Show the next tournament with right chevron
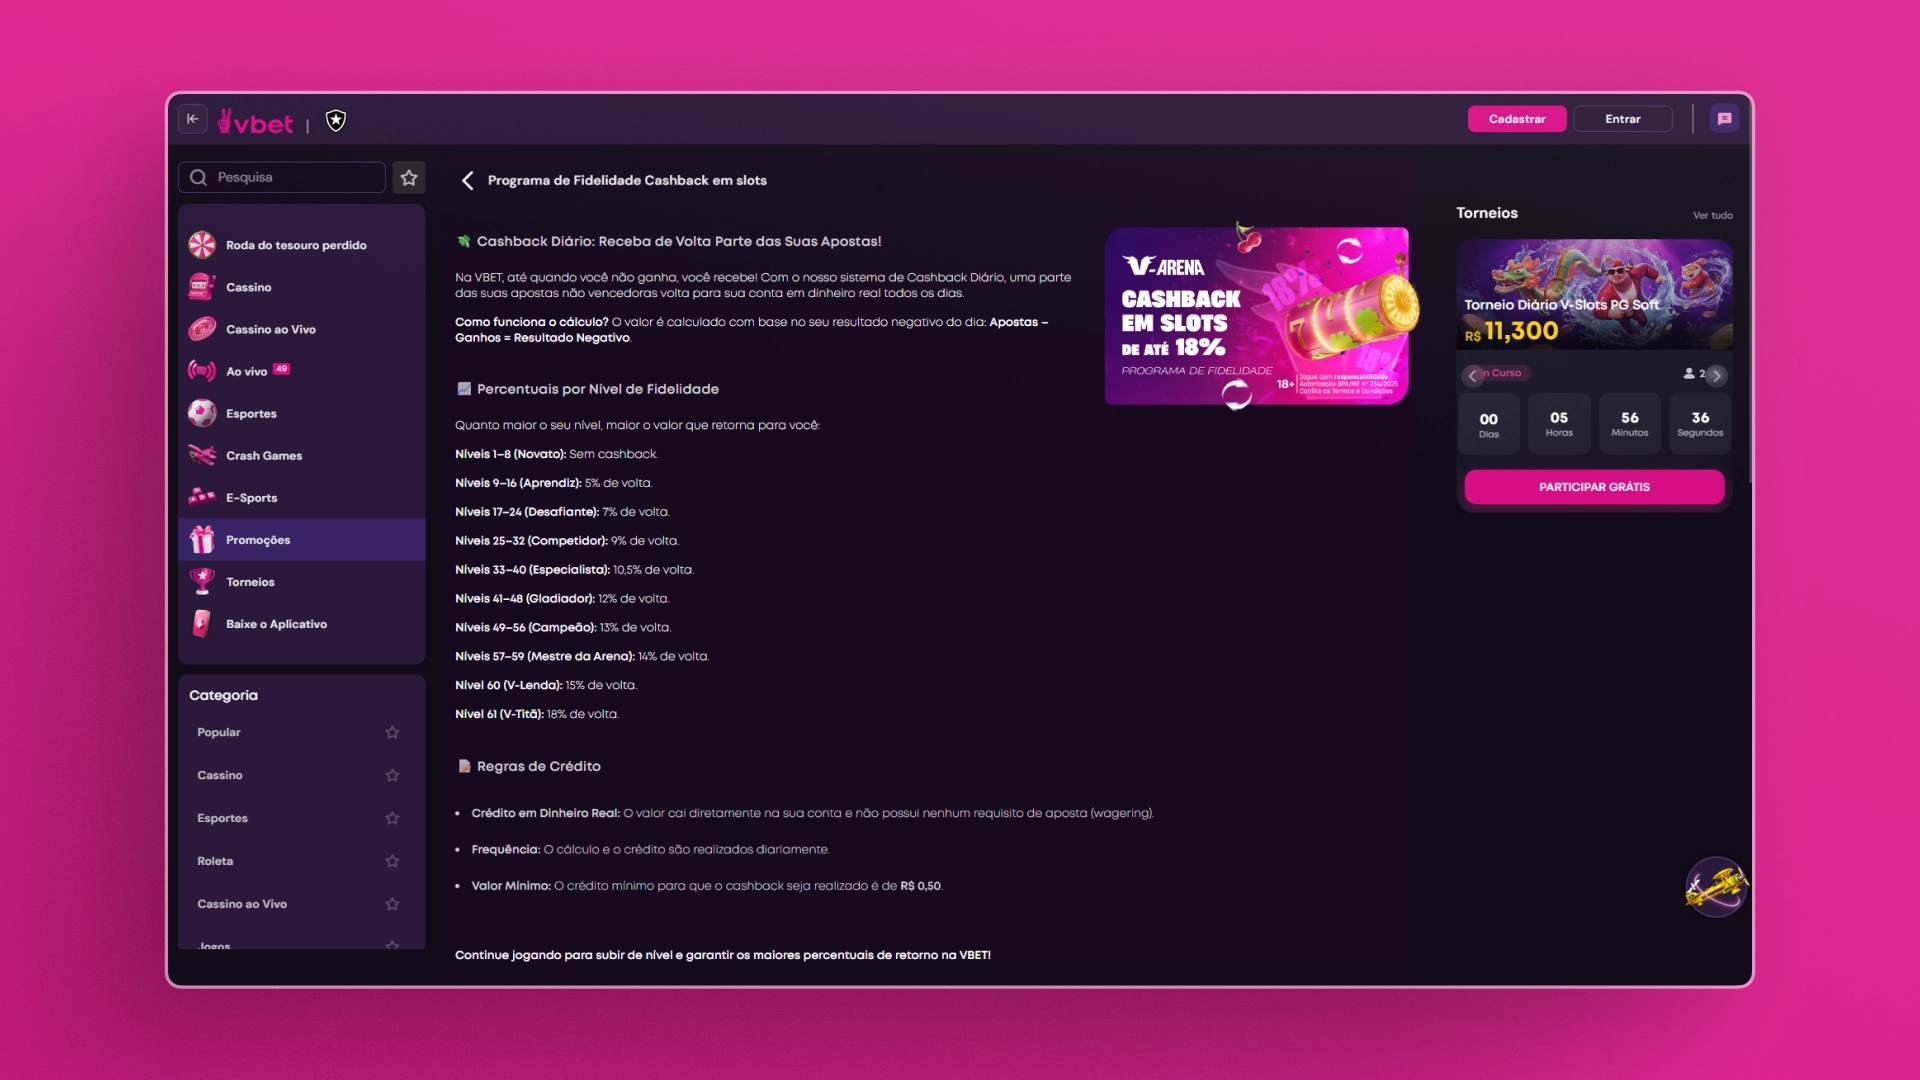Viewport: 1920px width, 1080px height. (1716, 376)
